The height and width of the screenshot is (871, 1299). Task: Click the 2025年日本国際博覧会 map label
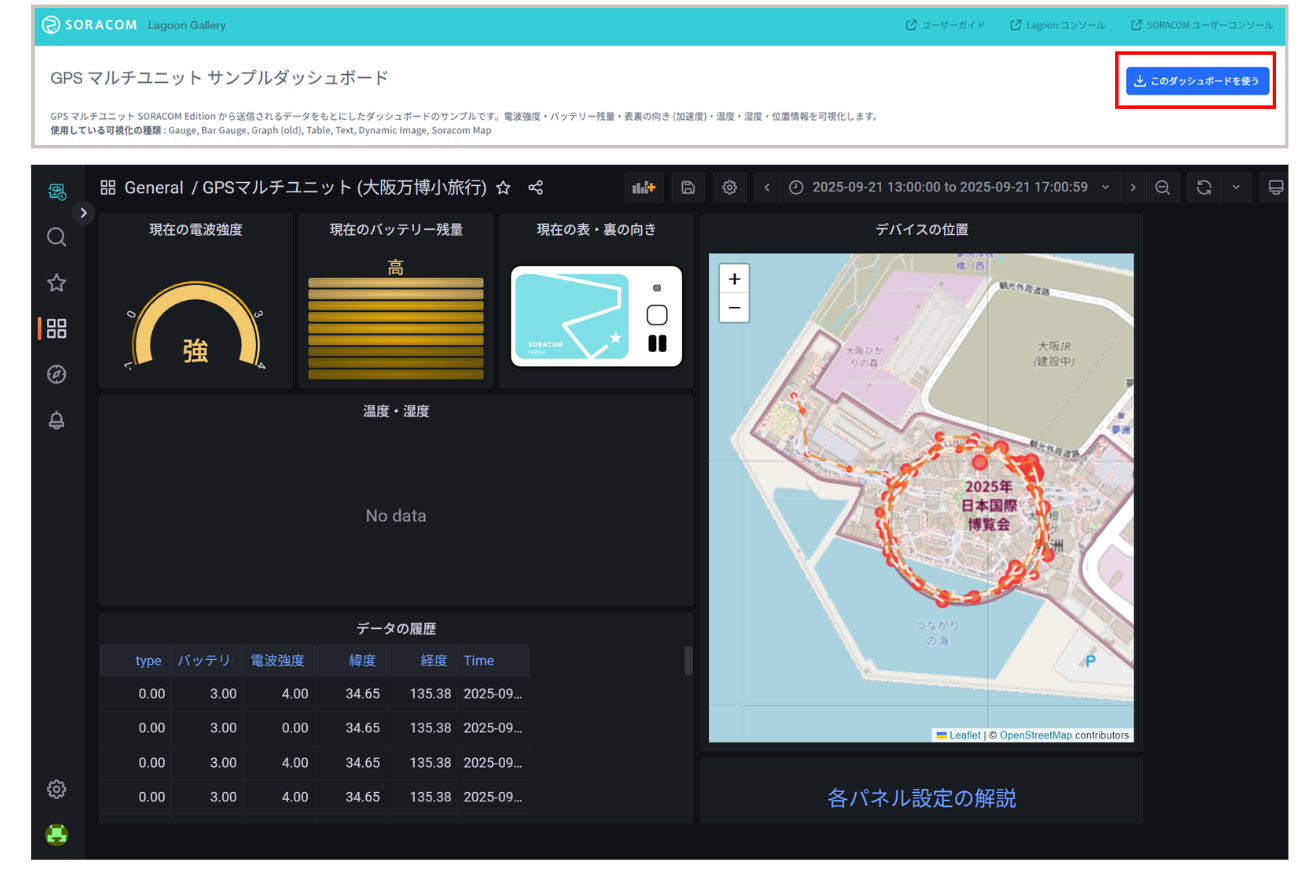click(x=988, y=504)
